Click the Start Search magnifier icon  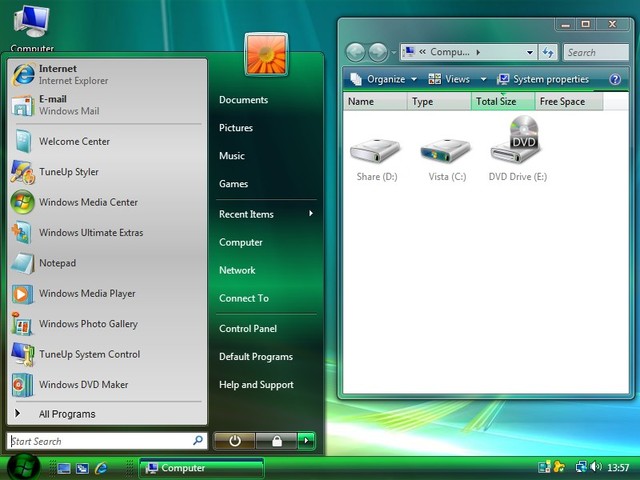coord(198,440)
